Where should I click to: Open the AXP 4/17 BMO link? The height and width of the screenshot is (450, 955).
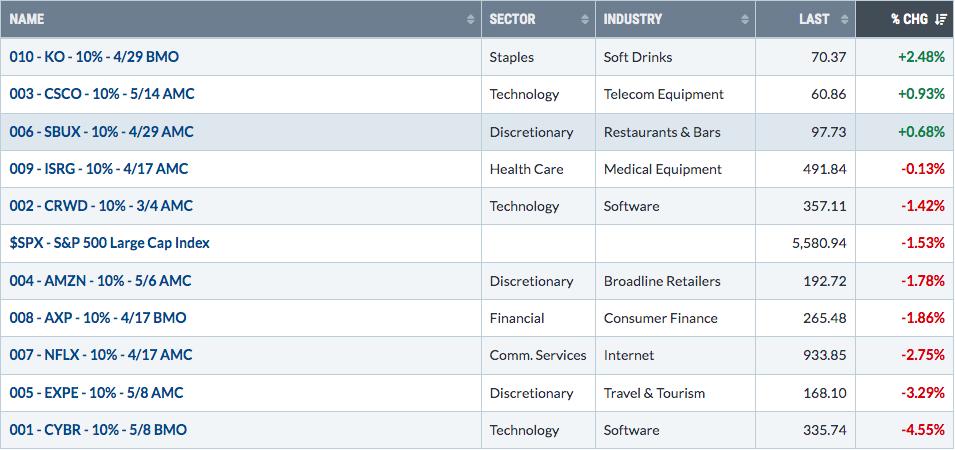97,318
